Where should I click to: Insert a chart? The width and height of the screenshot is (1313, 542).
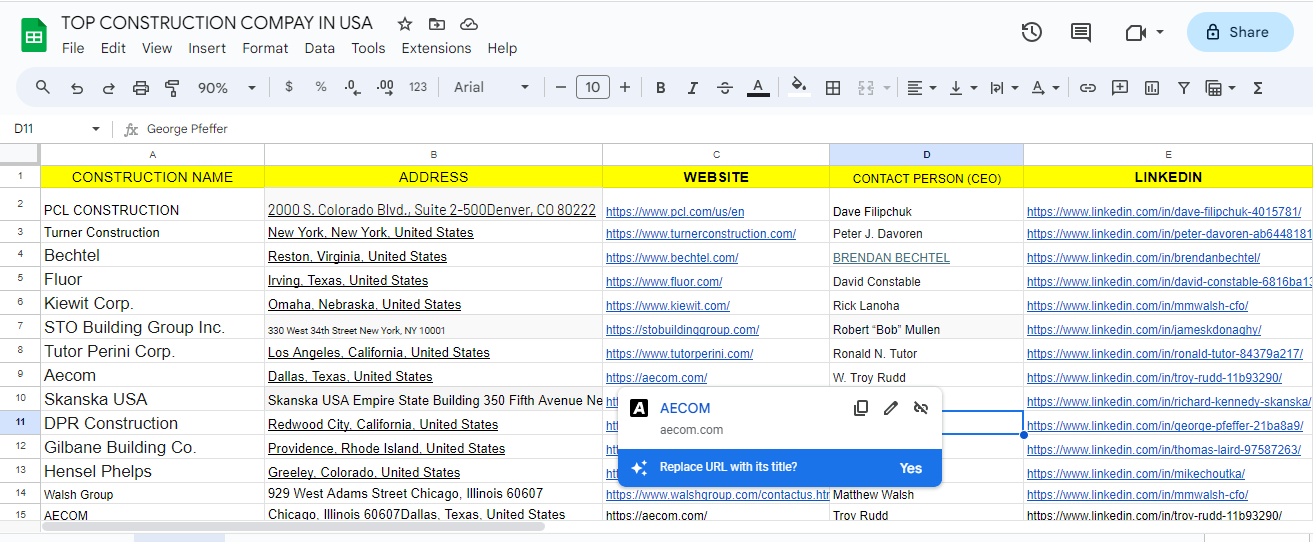click(x=1152, y=88)
